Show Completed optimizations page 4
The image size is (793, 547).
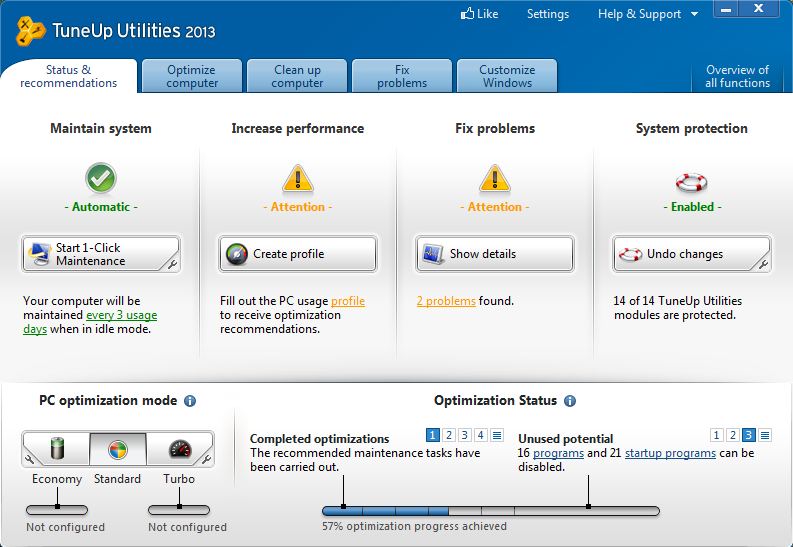tap(481, 435)
